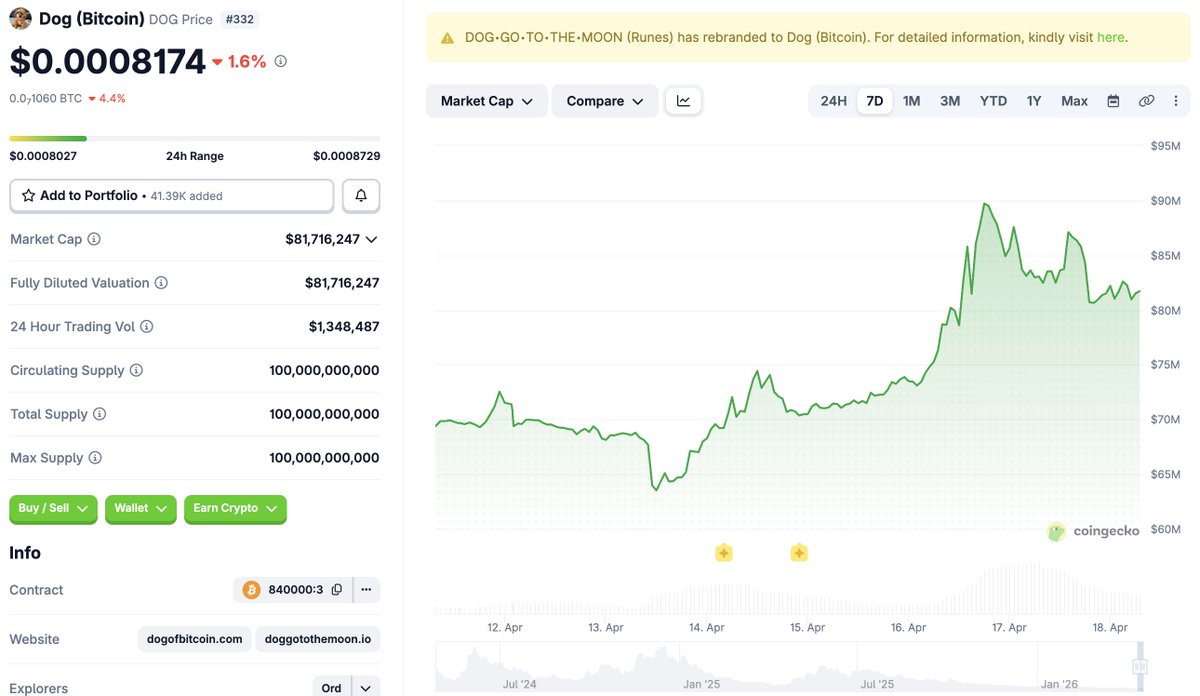The height and width of the screenshot is (696, 1200).
Task: Click the bell price alert icon
Action: click(361, 196)
